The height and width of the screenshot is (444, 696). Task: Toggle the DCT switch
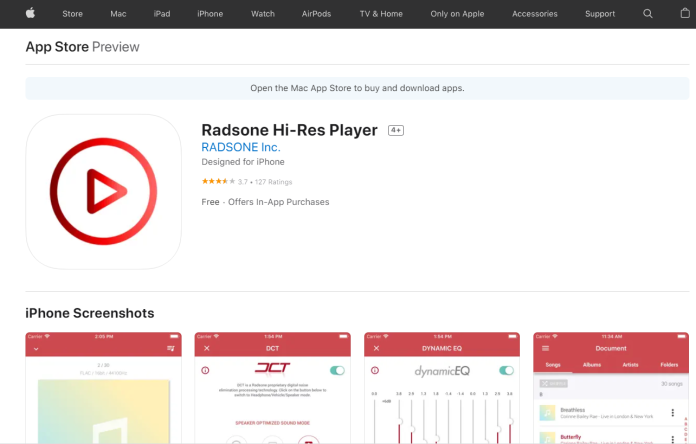coord(337,370)
